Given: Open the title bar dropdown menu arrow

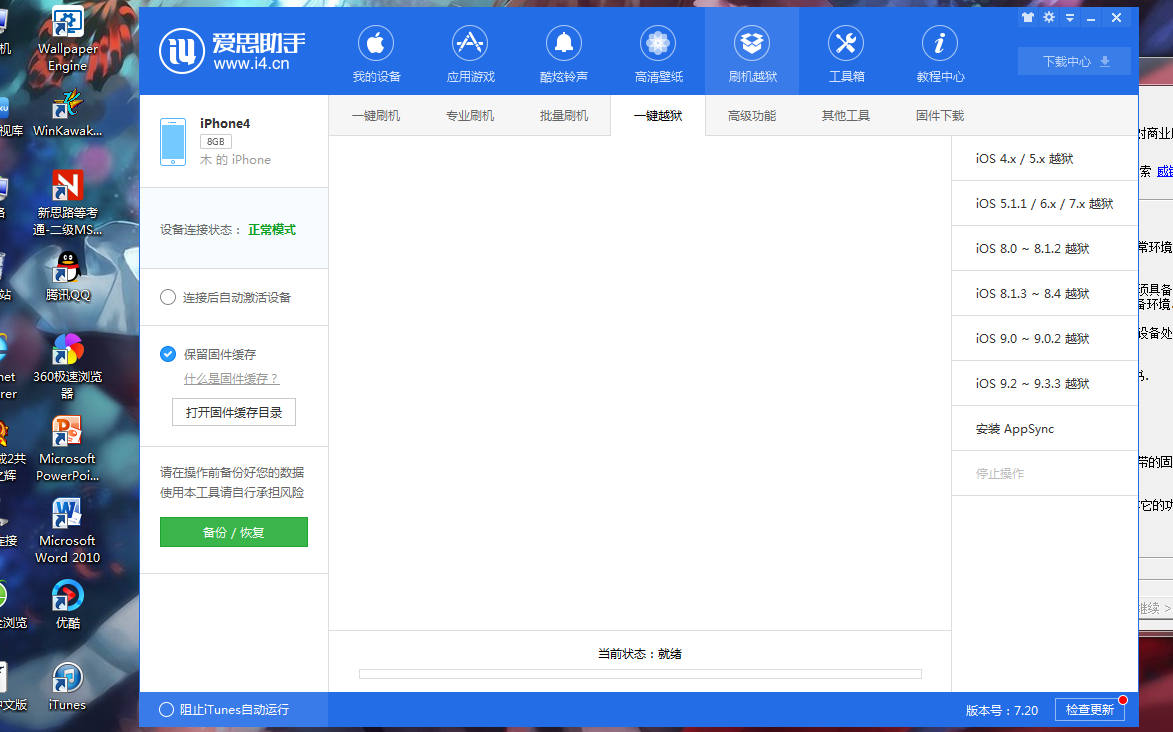Looking at the screenshot, I should pyautogui.click(x=1070, y=18).
